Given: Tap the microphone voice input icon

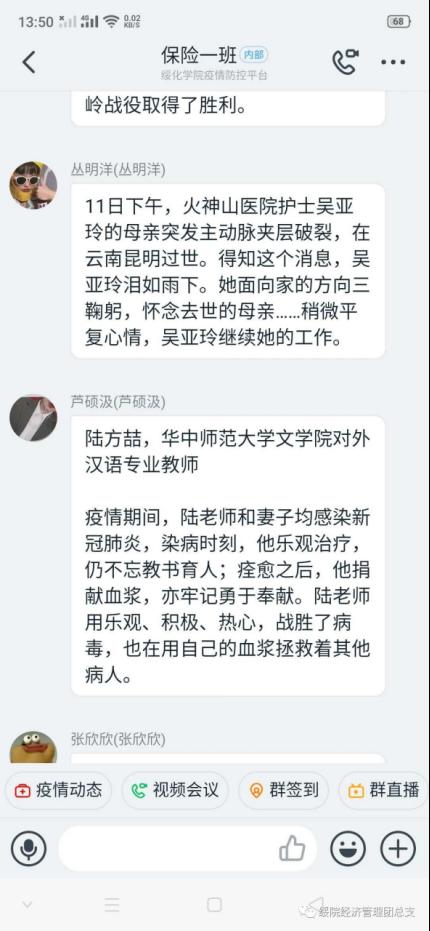Looking at the screenshot, I should click(29, 848).
